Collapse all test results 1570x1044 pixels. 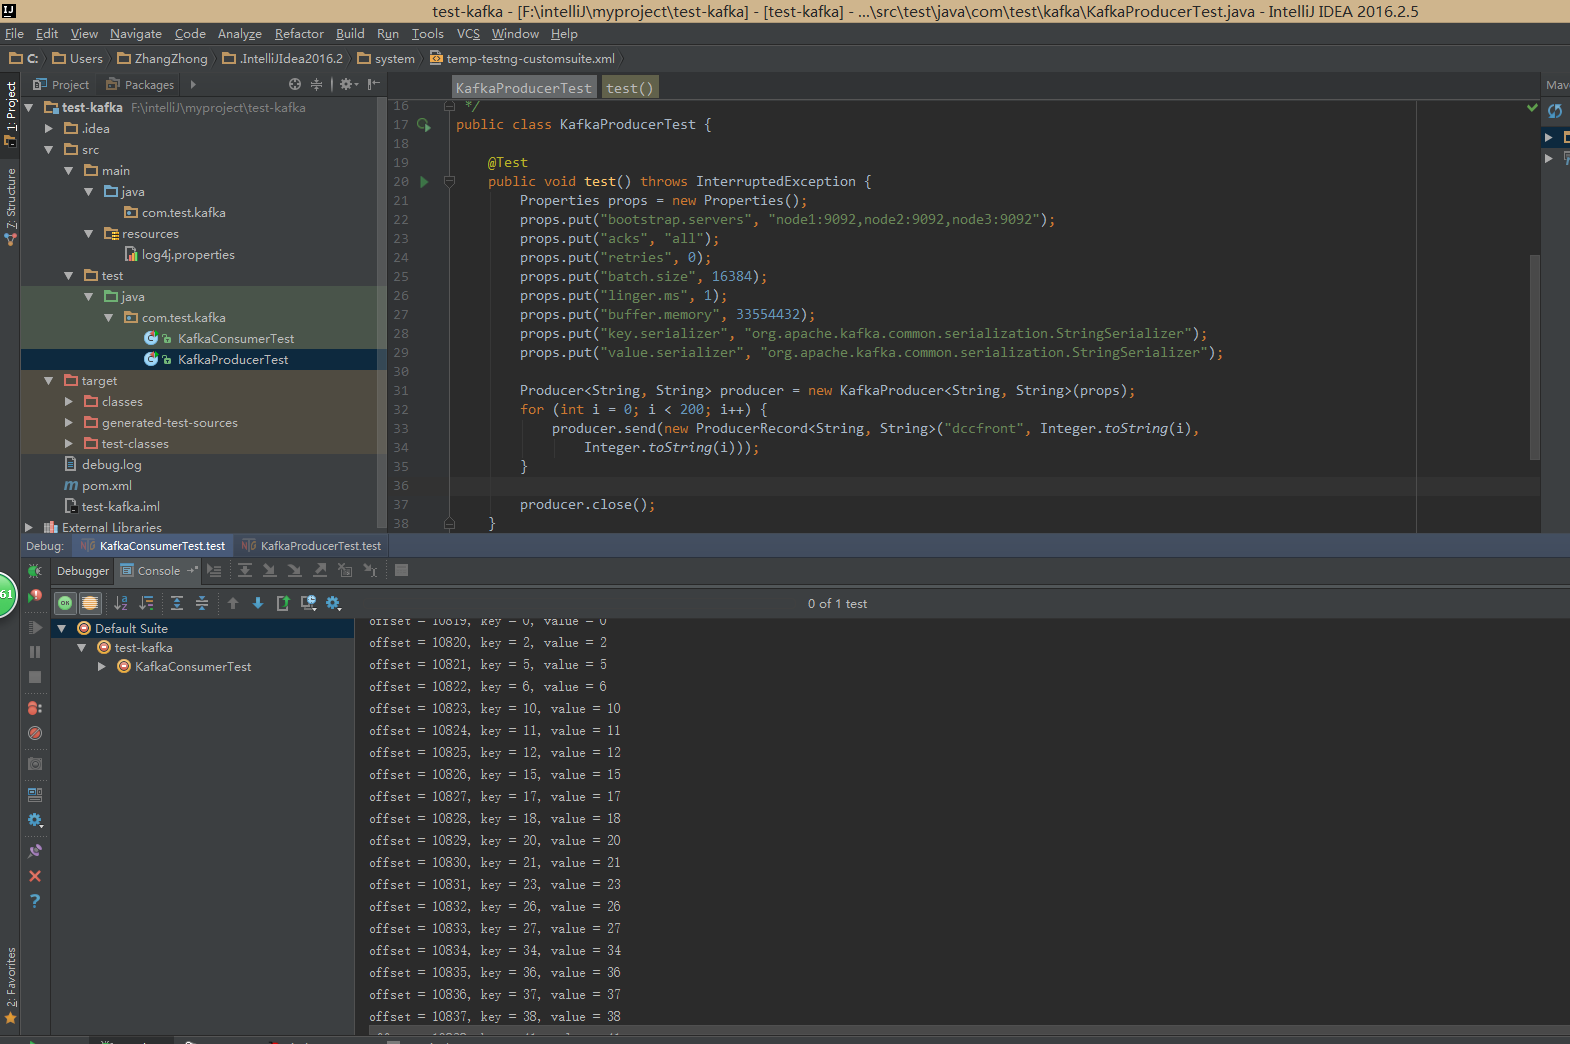[x=202, y=603]
